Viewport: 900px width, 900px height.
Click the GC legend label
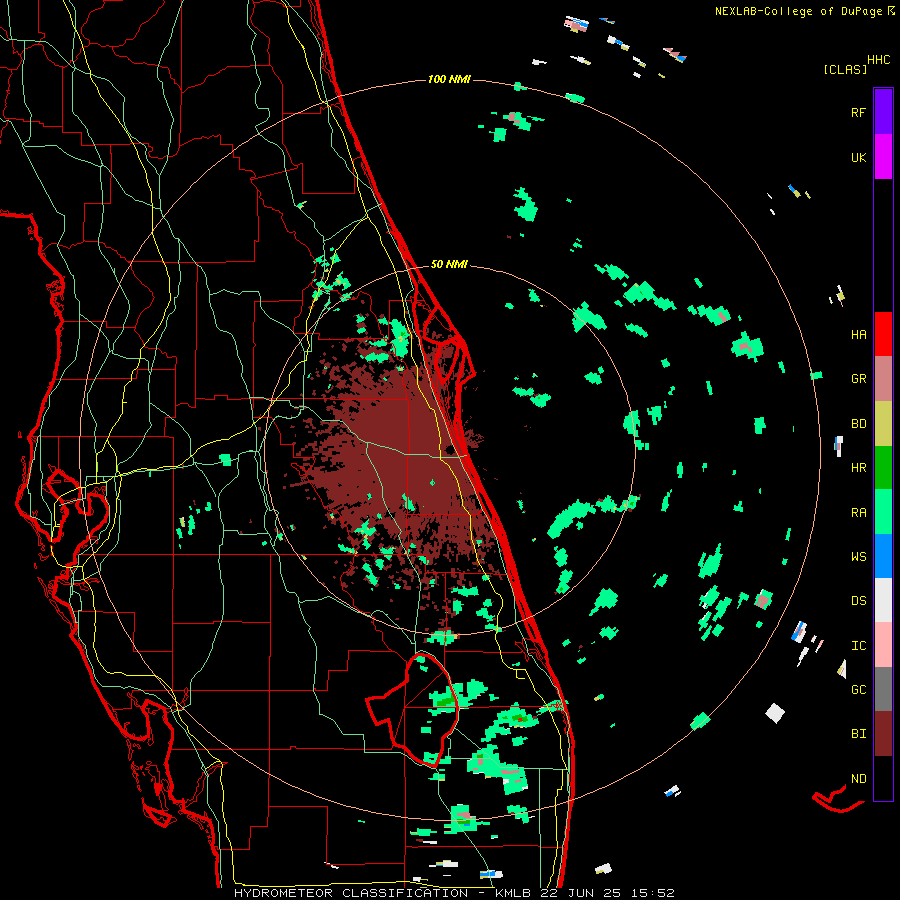pos(859,690)
